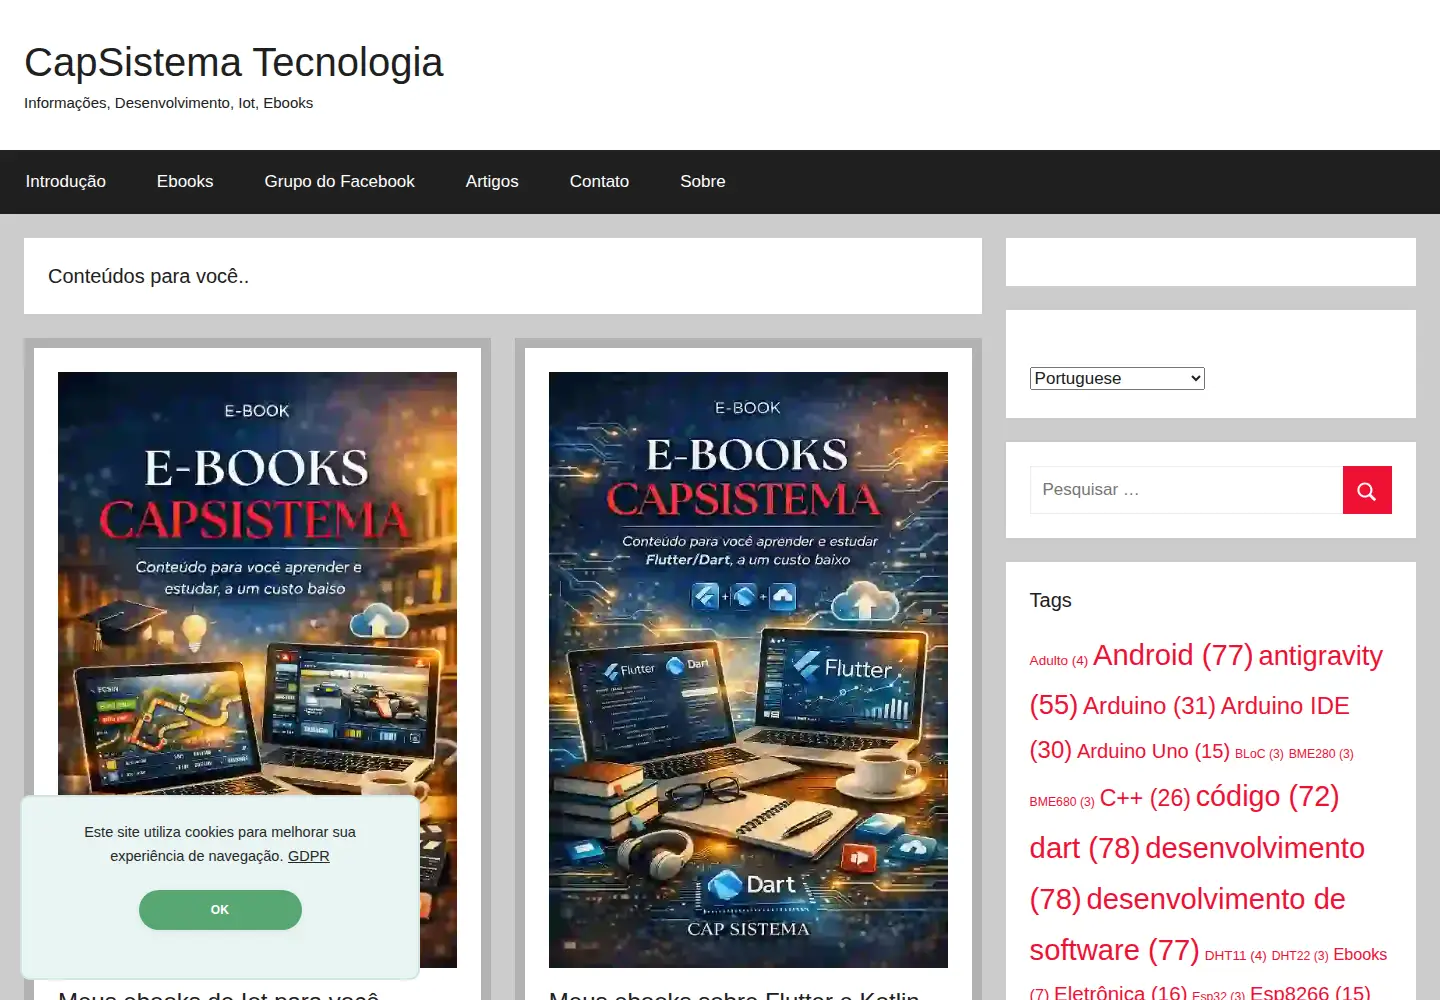Open the GDPR link in cookie notice
The height and width of the screenshot is (1000, 1440).
[308, 856]
